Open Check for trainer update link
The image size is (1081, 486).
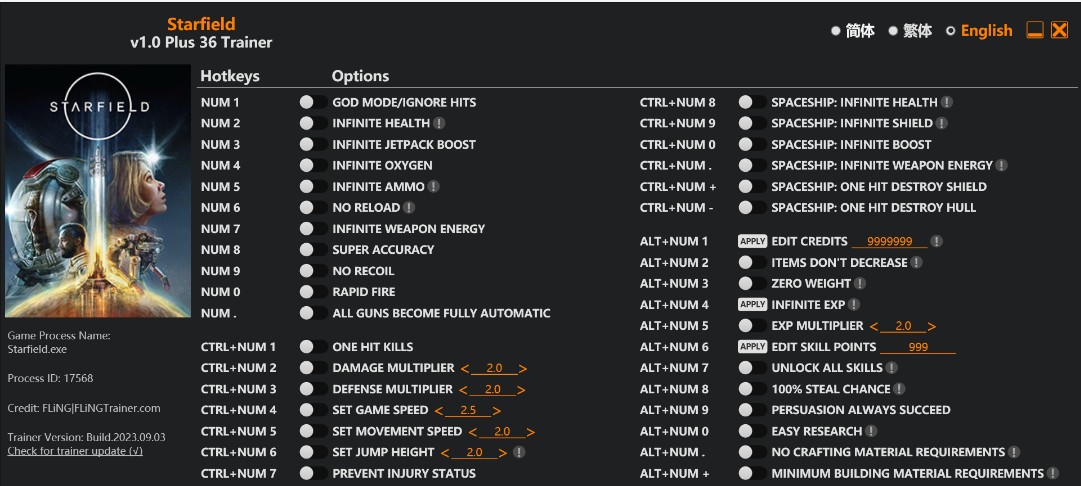[x=75, y=451]
